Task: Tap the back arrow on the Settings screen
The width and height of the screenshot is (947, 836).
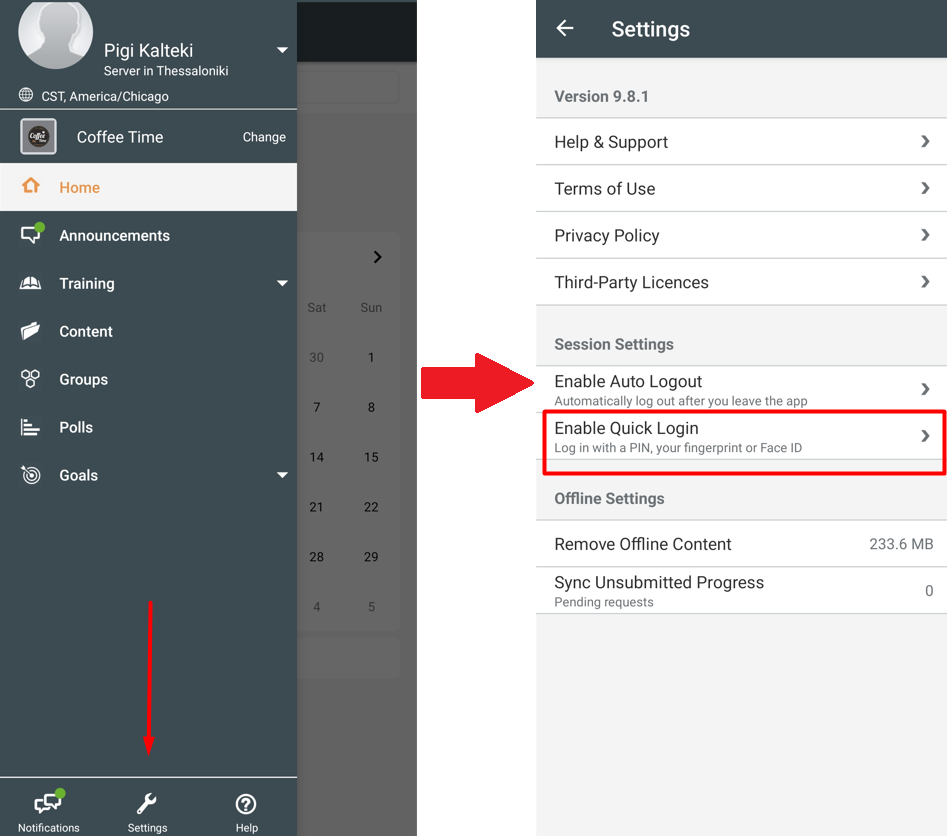Action: tap(564, 29)
